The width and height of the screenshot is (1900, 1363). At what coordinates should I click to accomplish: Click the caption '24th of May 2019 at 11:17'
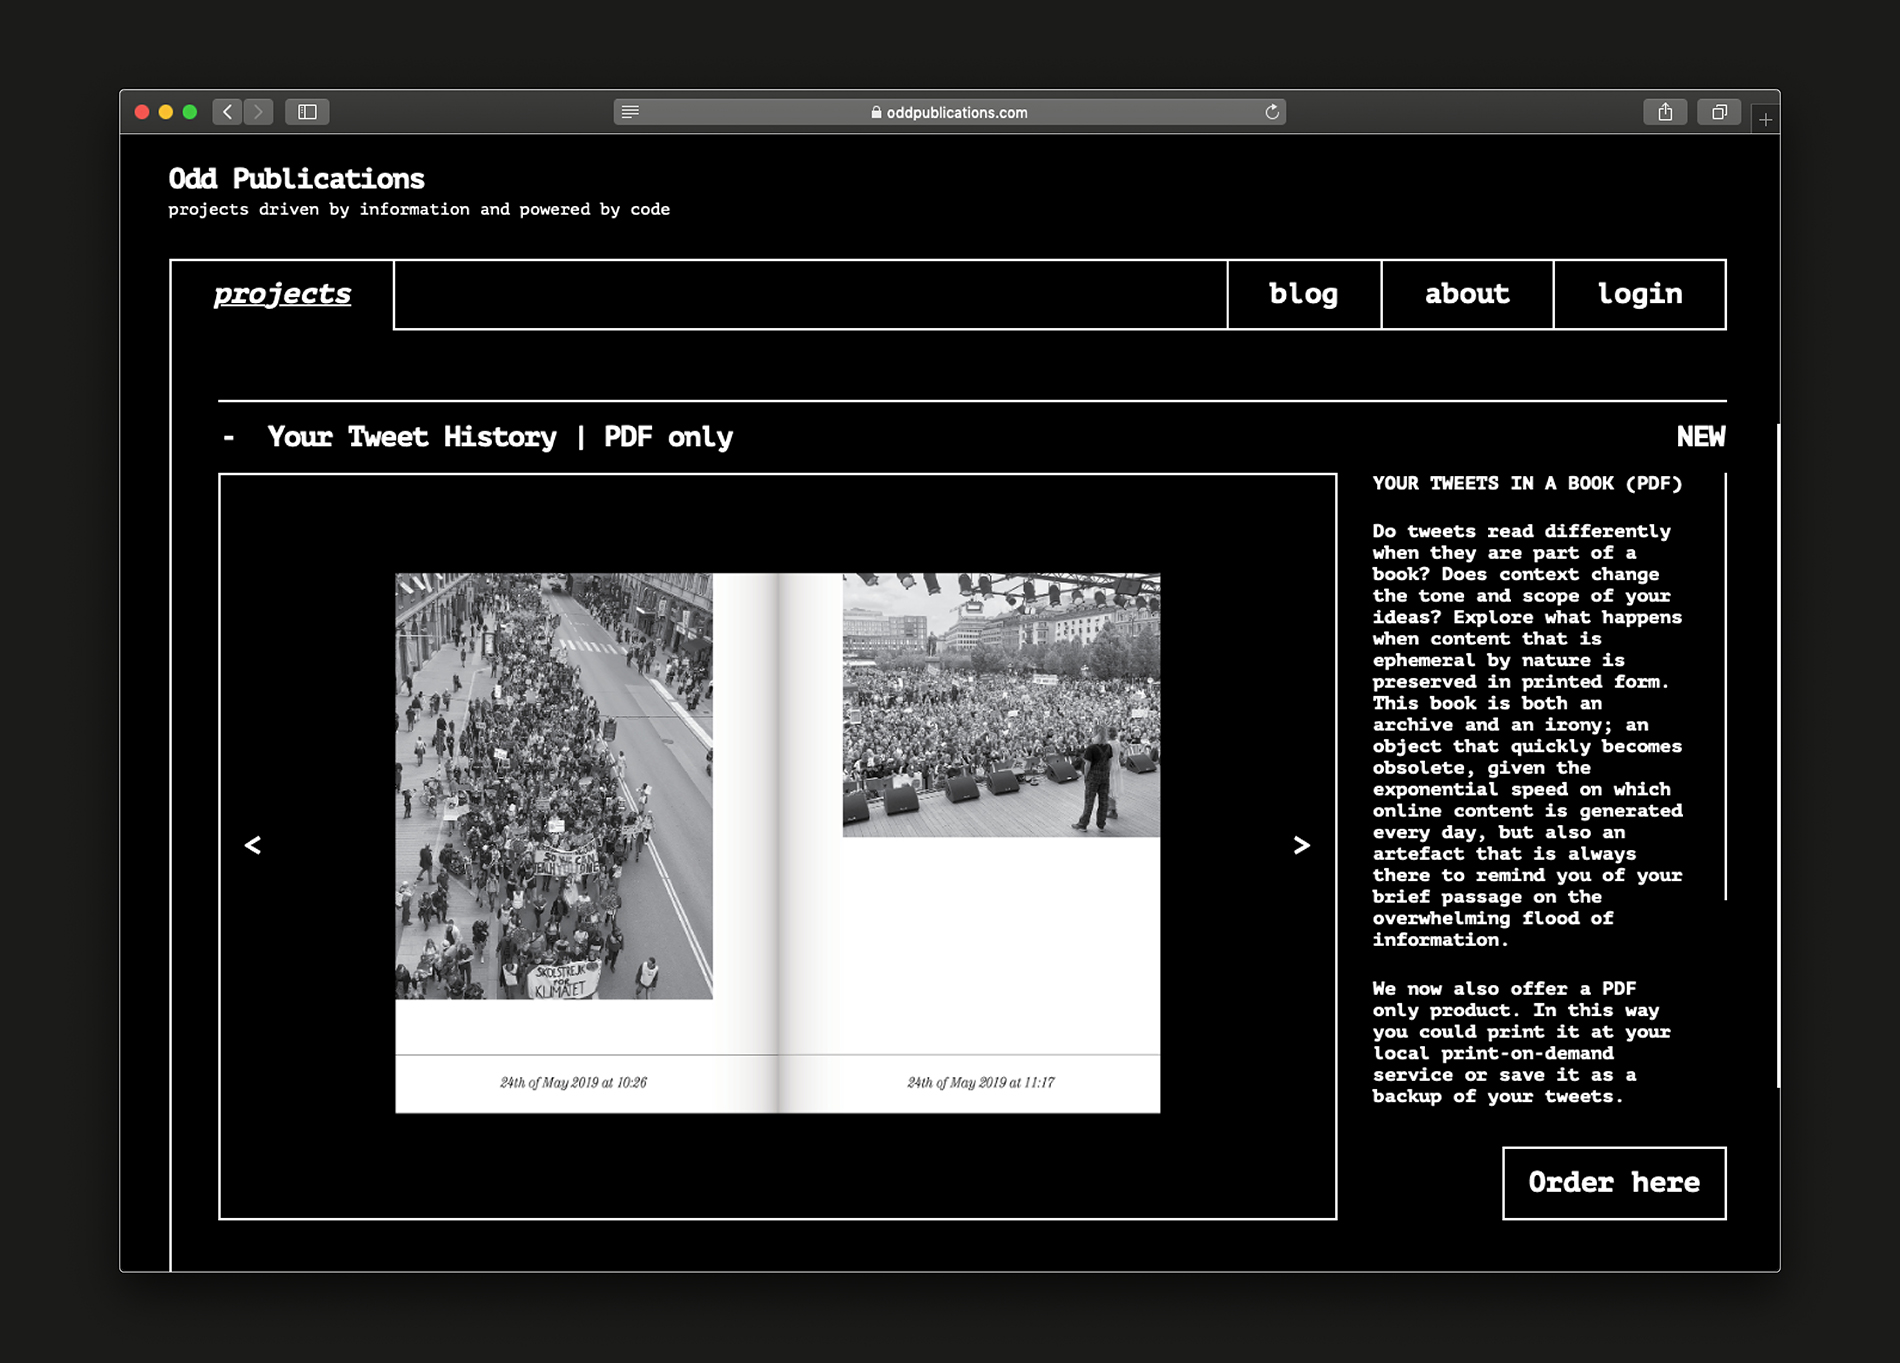pyautogui.click(x=981, y=1082)
